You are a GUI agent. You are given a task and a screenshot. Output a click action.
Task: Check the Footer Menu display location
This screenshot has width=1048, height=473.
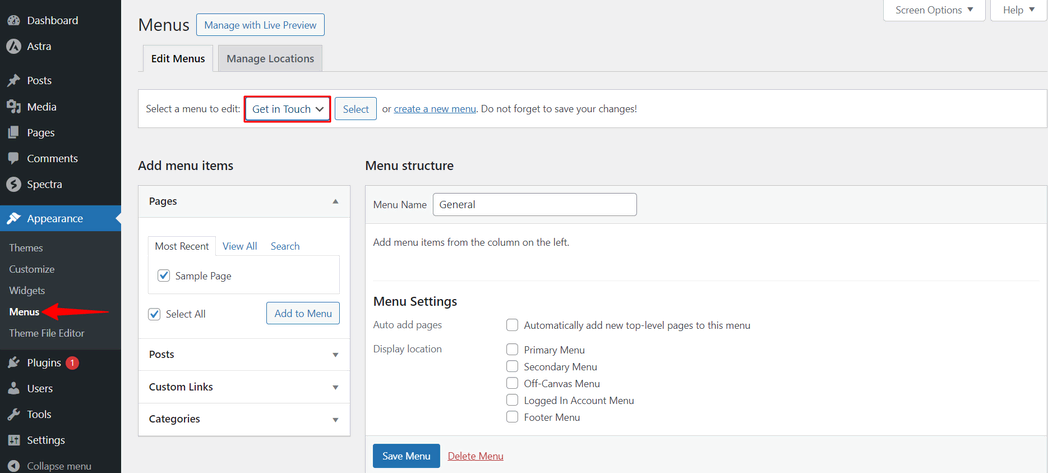(512, 417)
